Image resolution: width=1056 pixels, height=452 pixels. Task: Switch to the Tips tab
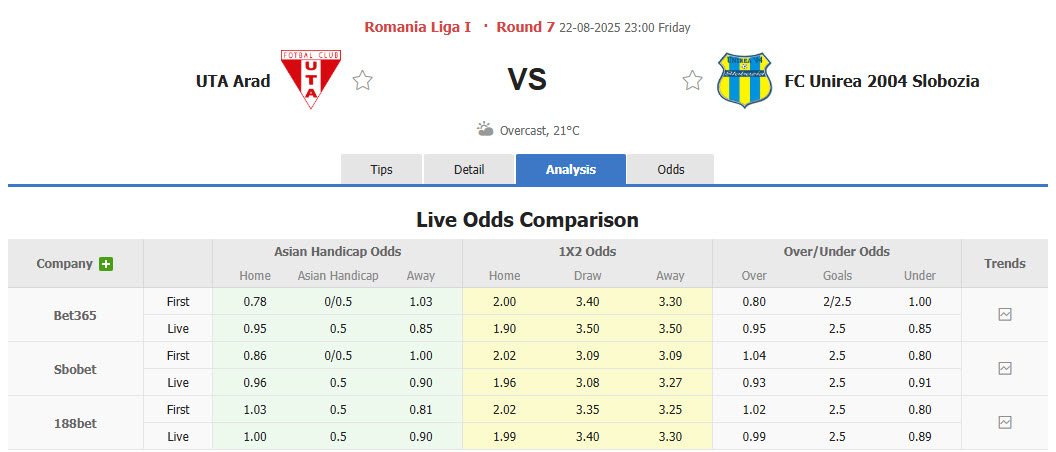tap(382, 169)
